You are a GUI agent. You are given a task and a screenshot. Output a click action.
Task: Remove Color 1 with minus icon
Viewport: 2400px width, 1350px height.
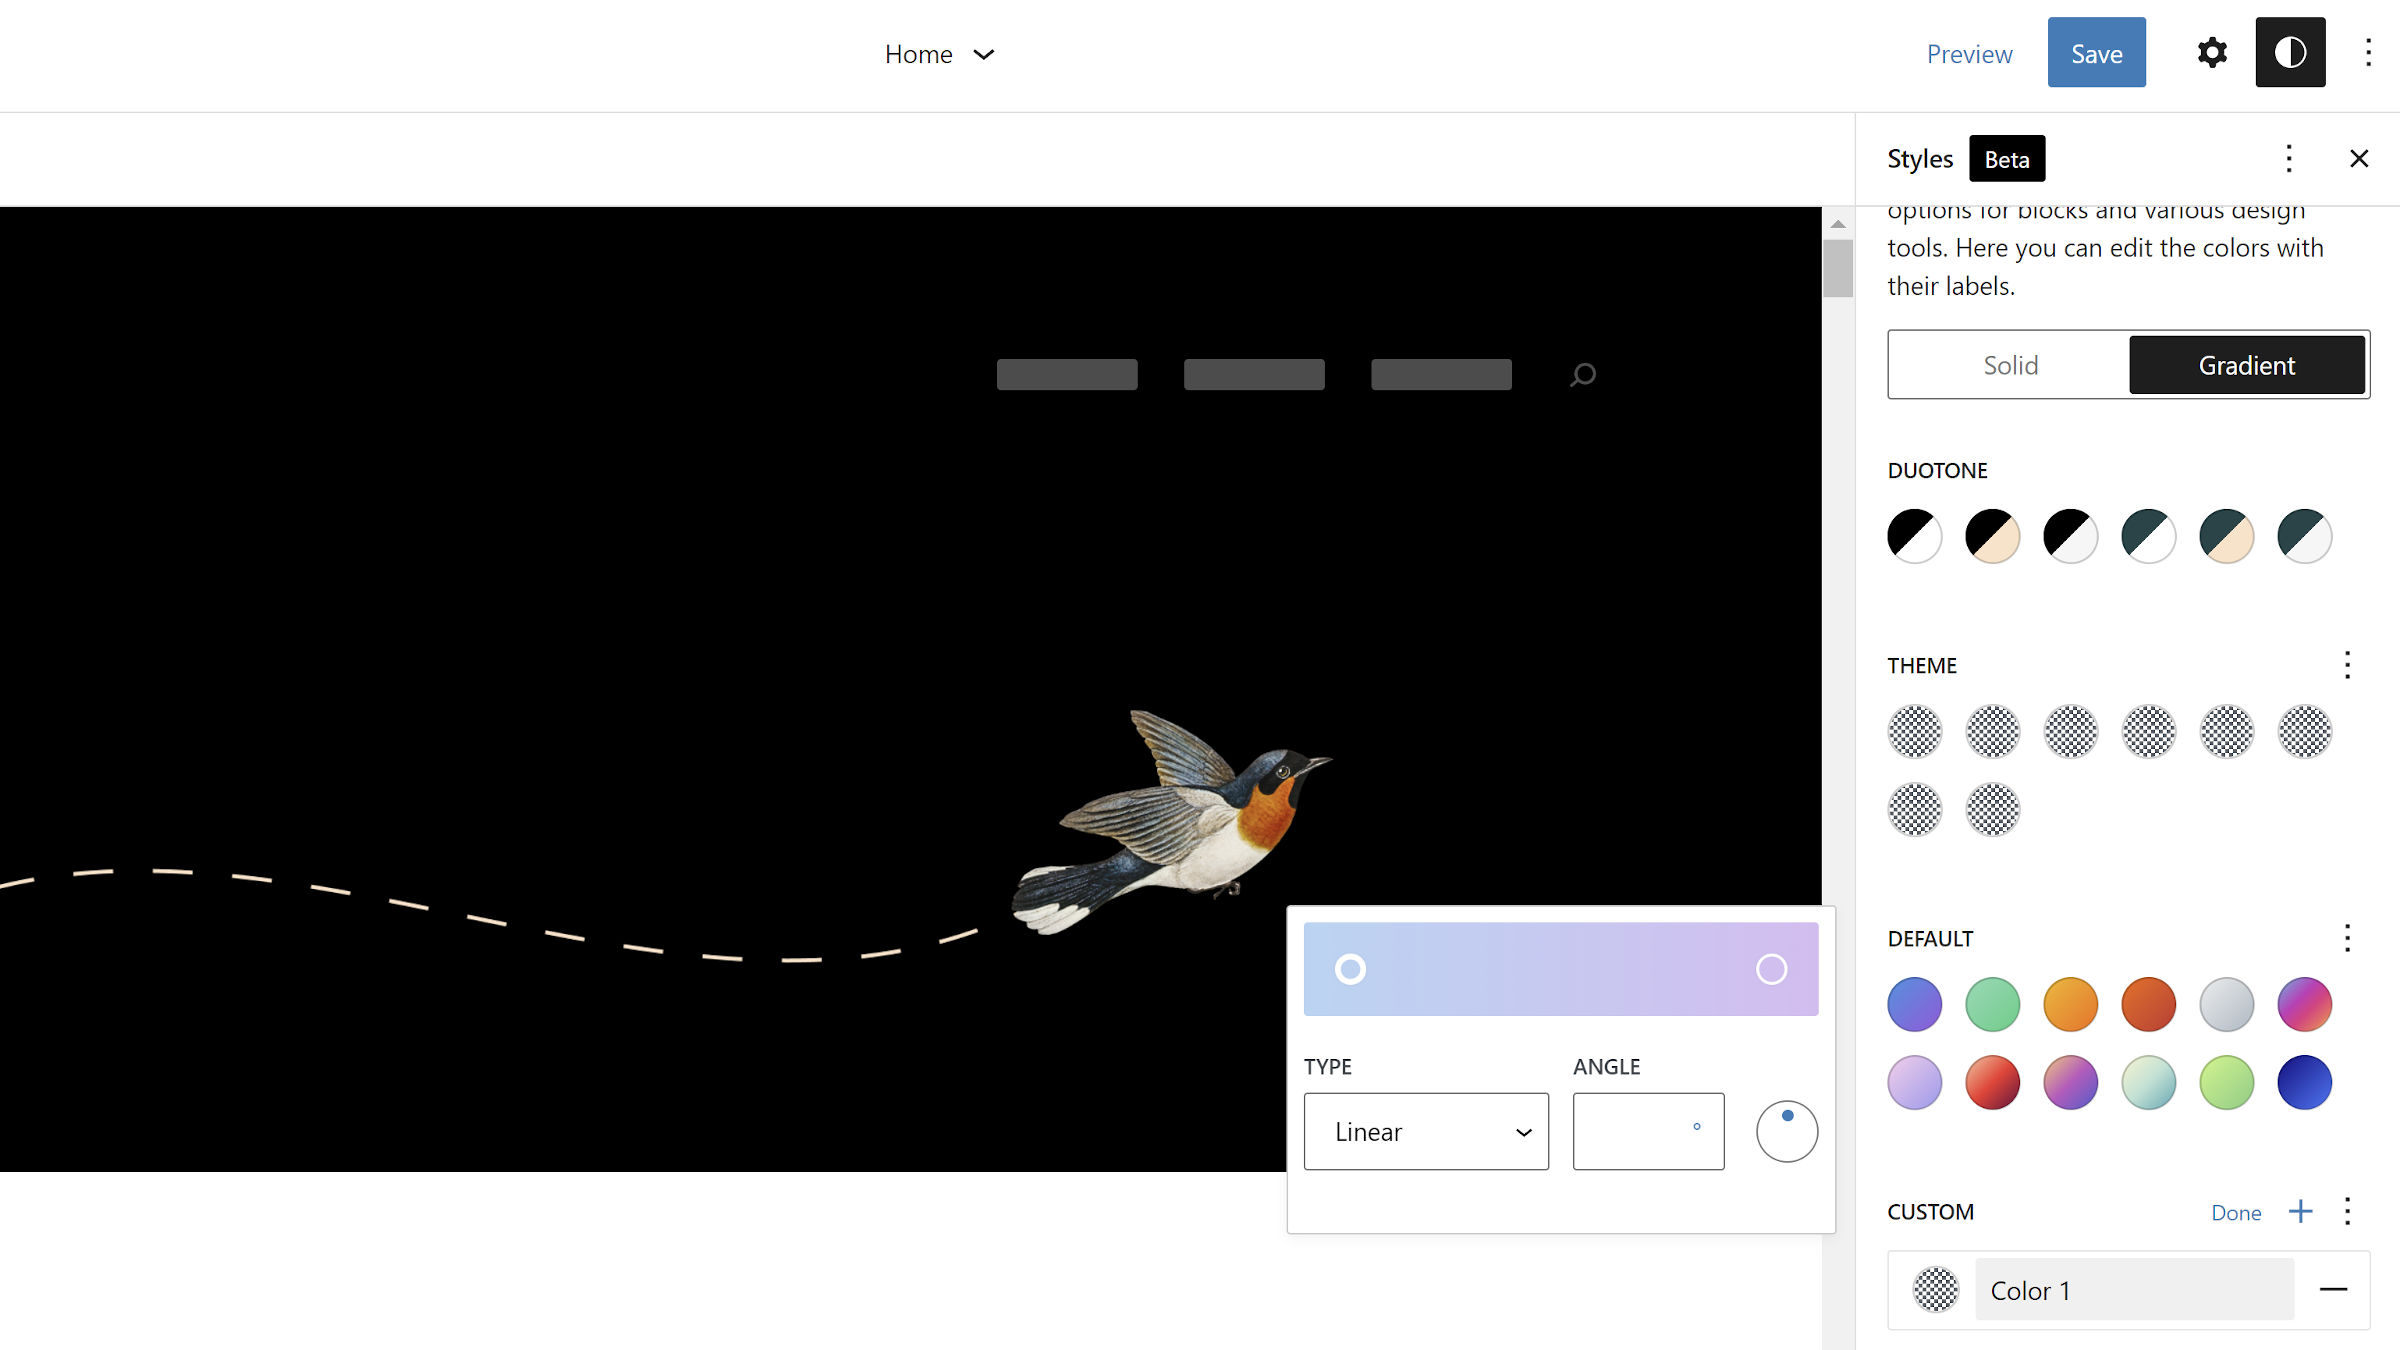(x=2333, y=1290)
